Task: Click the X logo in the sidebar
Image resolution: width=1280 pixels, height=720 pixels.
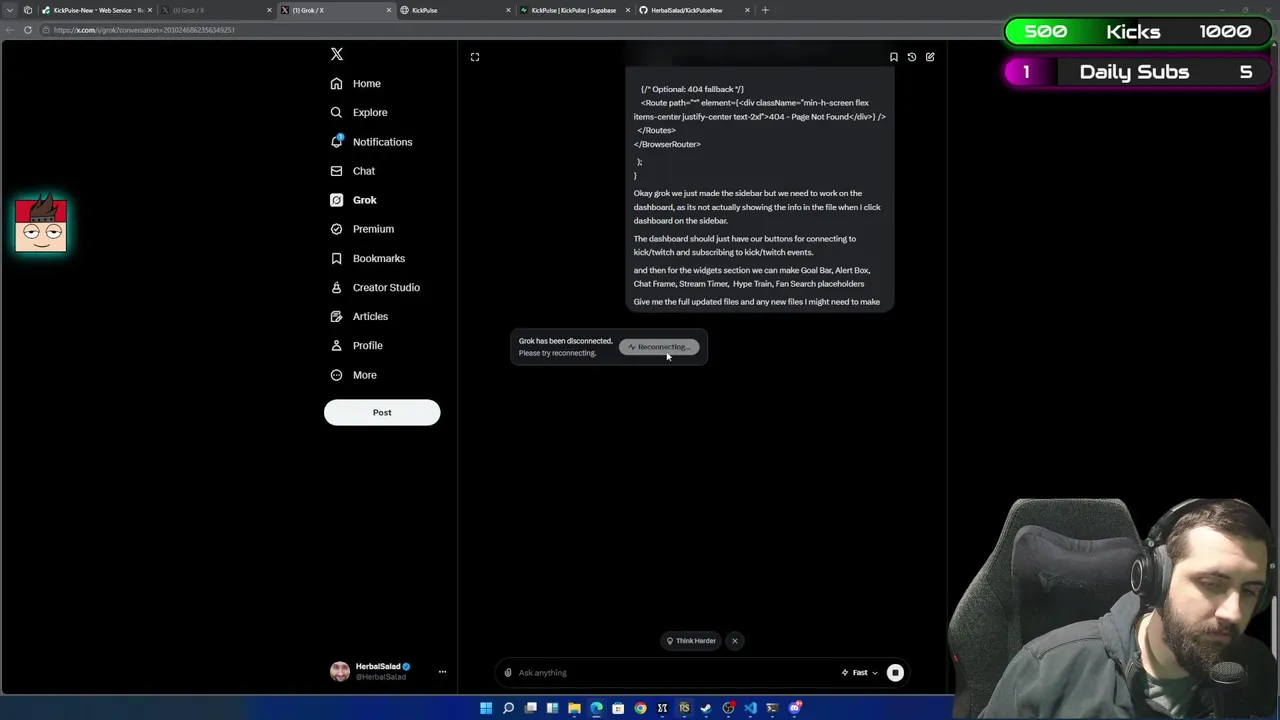Action: point(337,54)
